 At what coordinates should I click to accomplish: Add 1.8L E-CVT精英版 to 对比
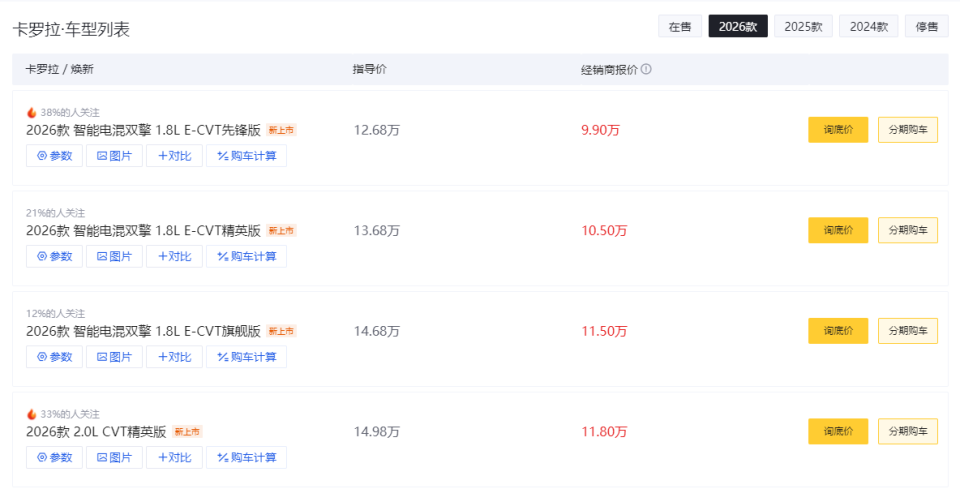tap(174, 256)
